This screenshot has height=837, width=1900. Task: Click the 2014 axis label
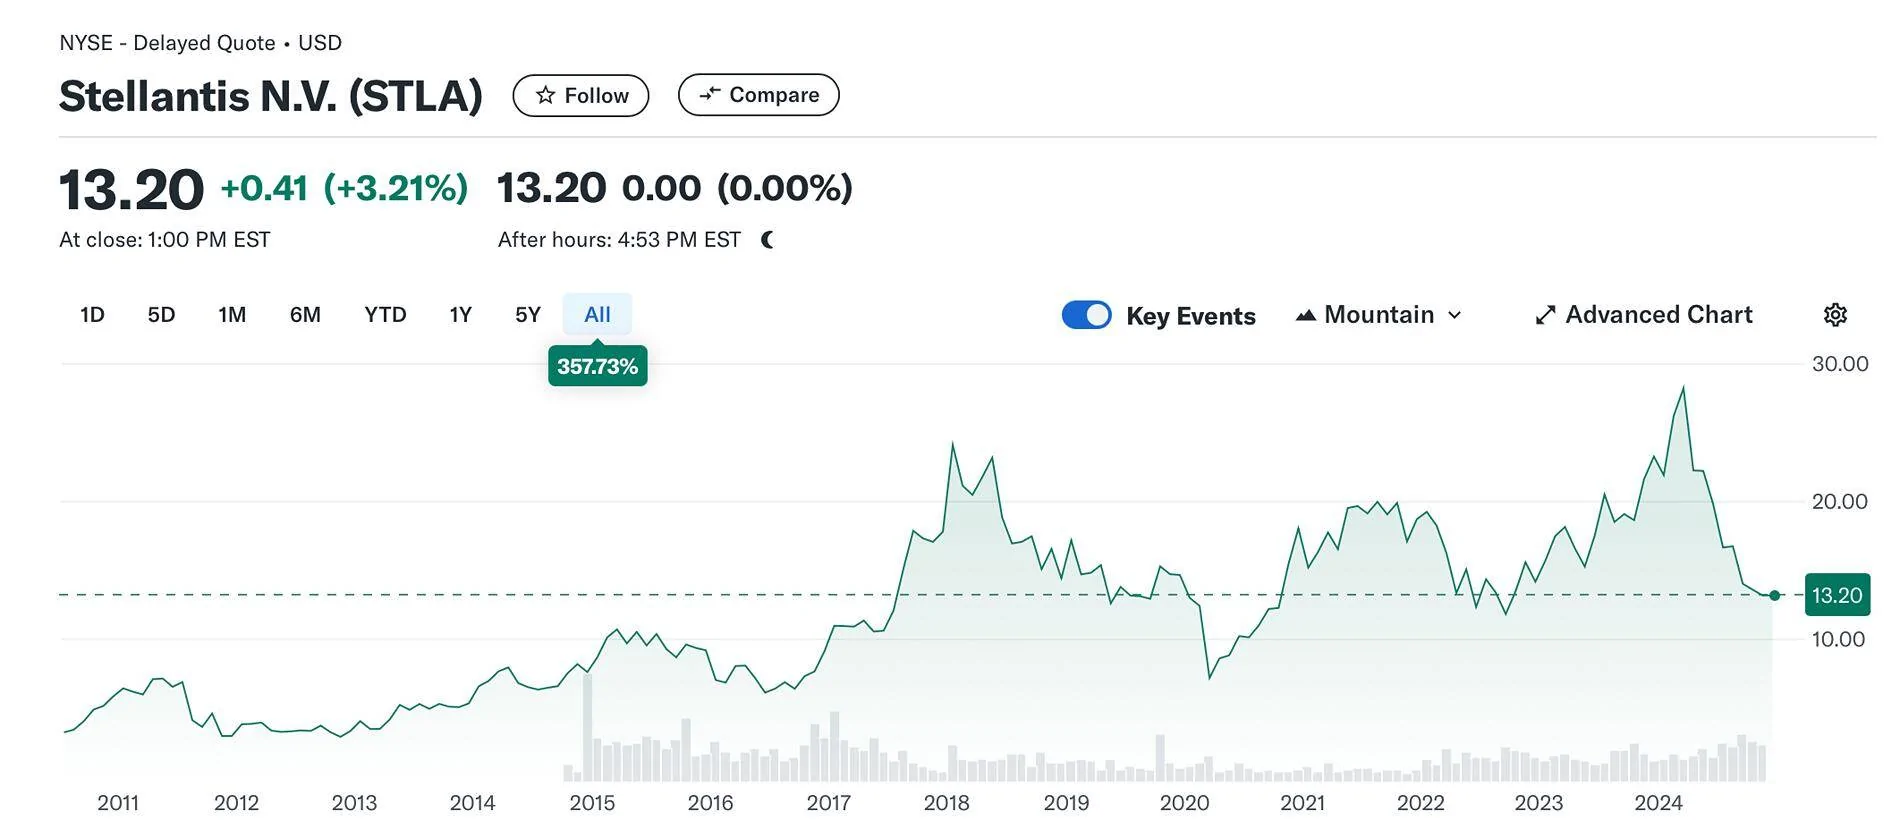pos(472,803)
